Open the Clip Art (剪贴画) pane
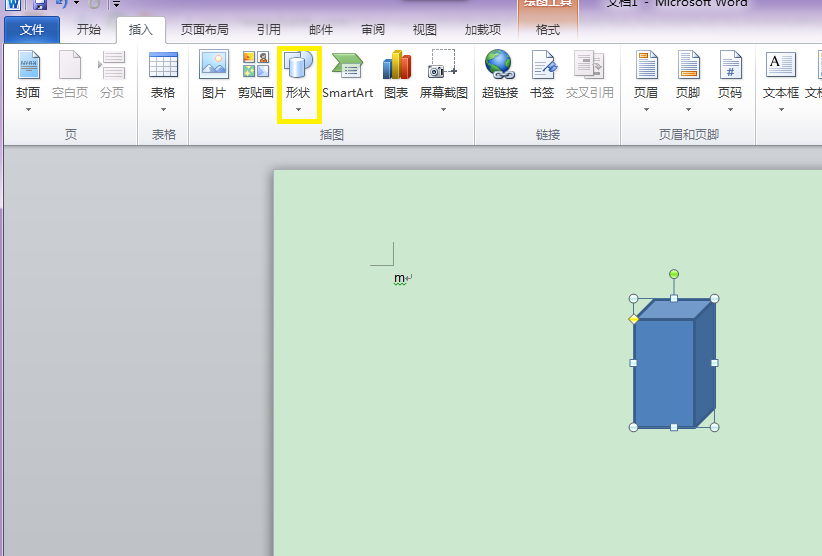Image resolution: width=822 pixels, height=556 pixels. [x=255, y=75]
